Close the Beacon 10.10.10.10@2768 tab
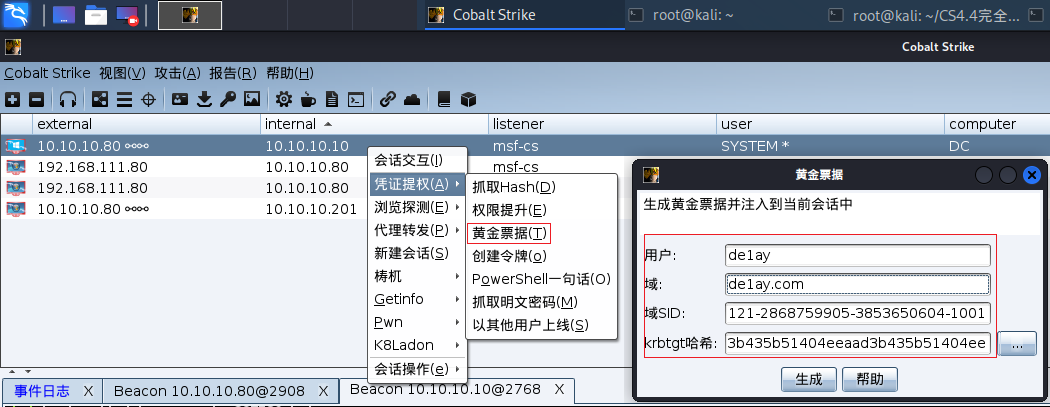This screenshot has width=1050, height=407. point(560,389)
